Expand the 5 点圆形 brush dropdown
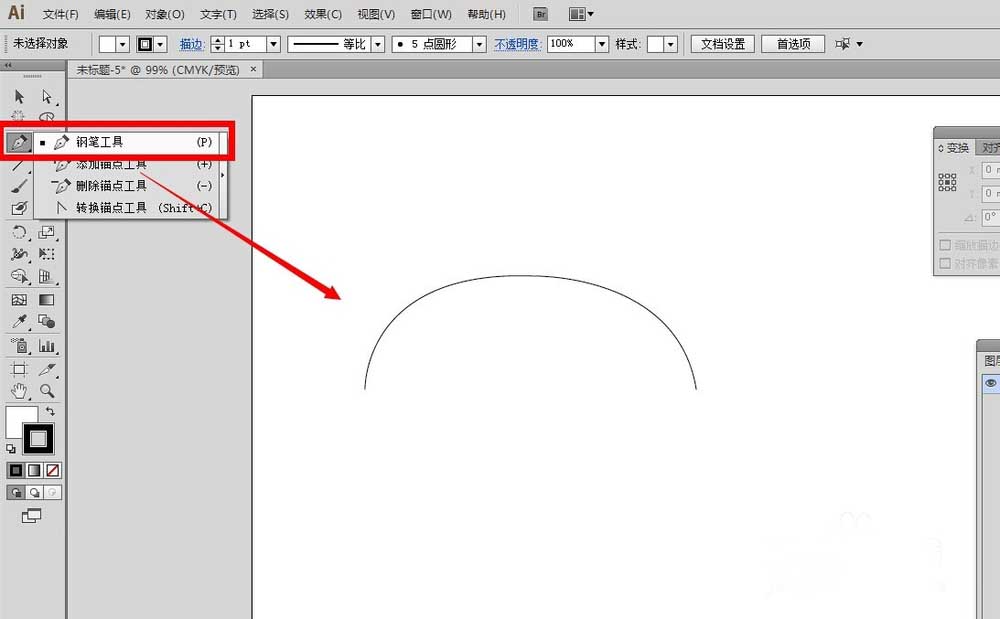This screenshot has width=1000, height=619. tap(479, 44)
